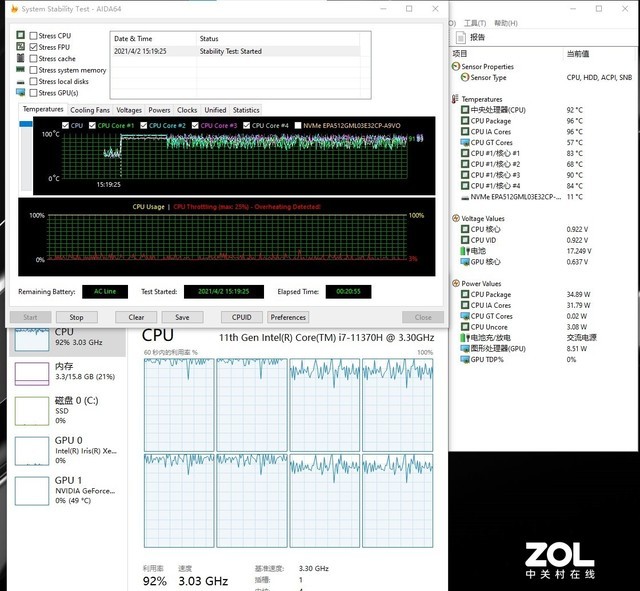The image size is (640, 591).
Task: Click the NVMe drive sensor icon
Action: pyautogui.click(x=465, y=198)
